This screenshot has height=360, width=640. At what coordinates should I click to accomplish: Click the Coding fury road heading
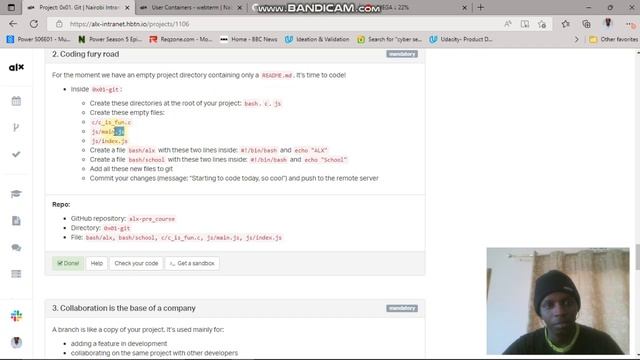coord(86,54)
